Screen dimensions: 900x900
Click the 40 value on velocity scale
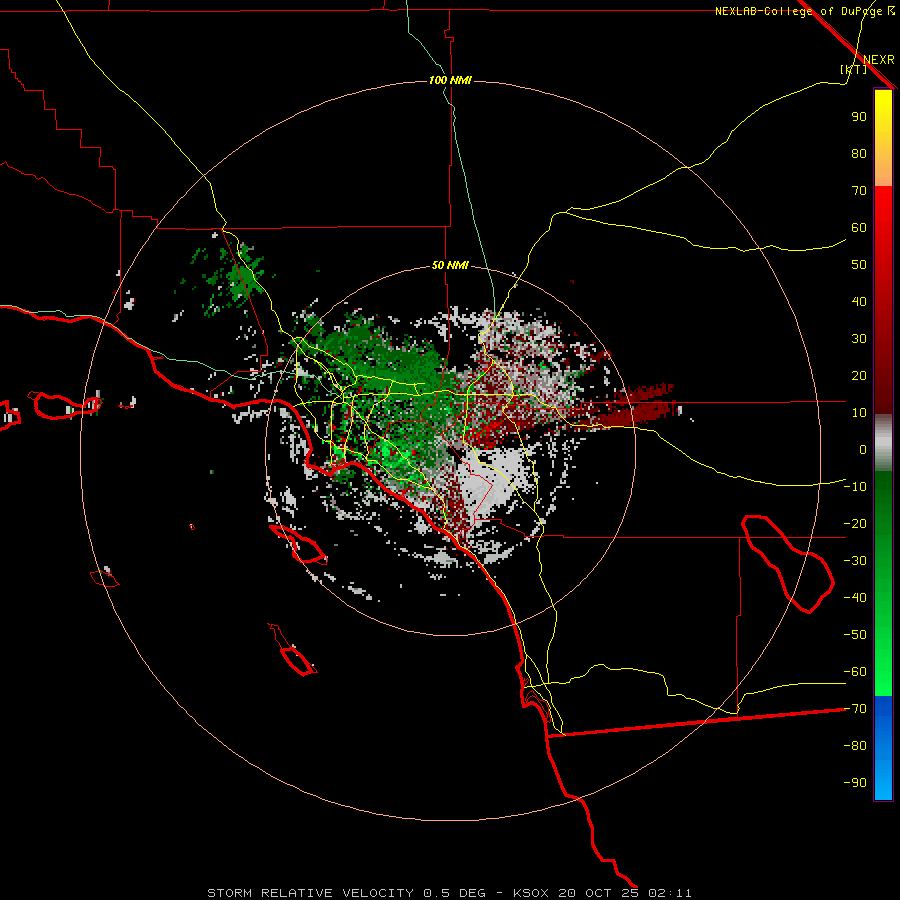[859, 302]
